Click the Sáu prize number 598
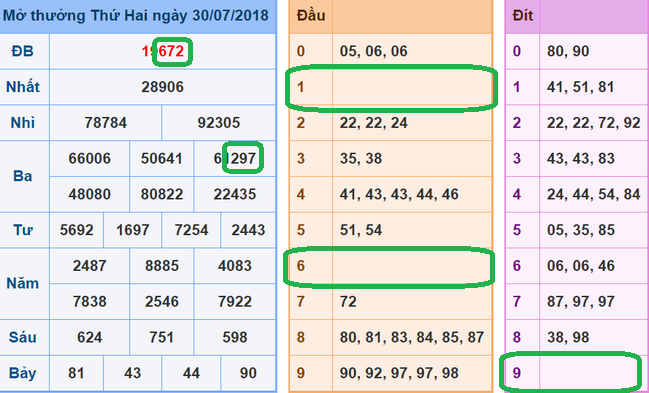This screenshot has width=649, height=393. 235,337
